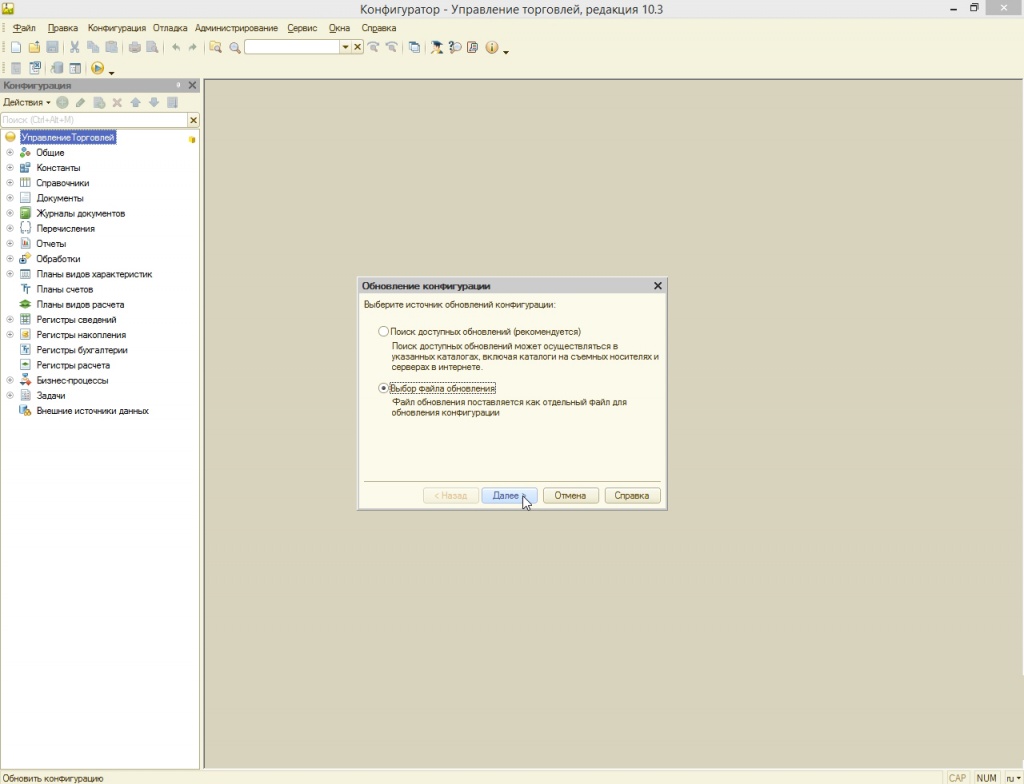The image size is (1024, 784).
Task: Open the Конфигурация menu
Action: point(116,28)
